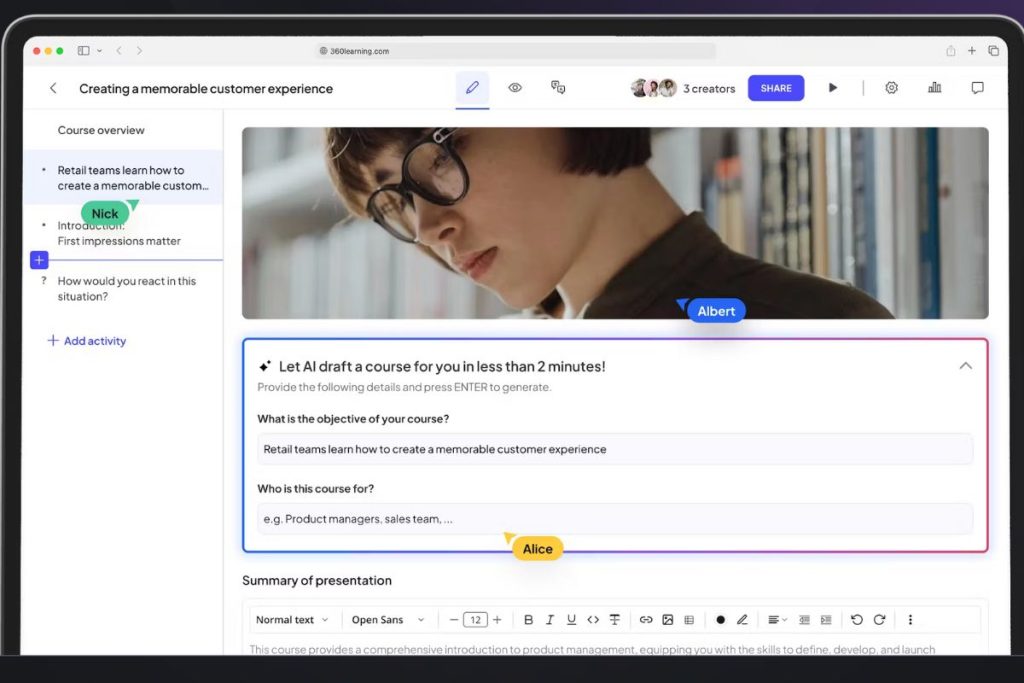
Task: Open the eye preview mode
Action: (x=515, y=88)
